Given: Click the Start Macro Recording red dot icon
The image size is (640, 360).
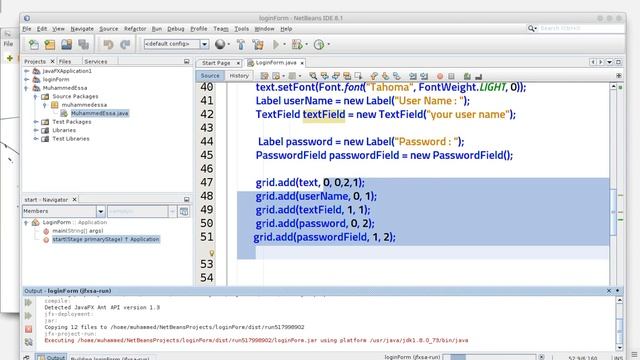Looking at the screenshot, I should pos(440,76).
